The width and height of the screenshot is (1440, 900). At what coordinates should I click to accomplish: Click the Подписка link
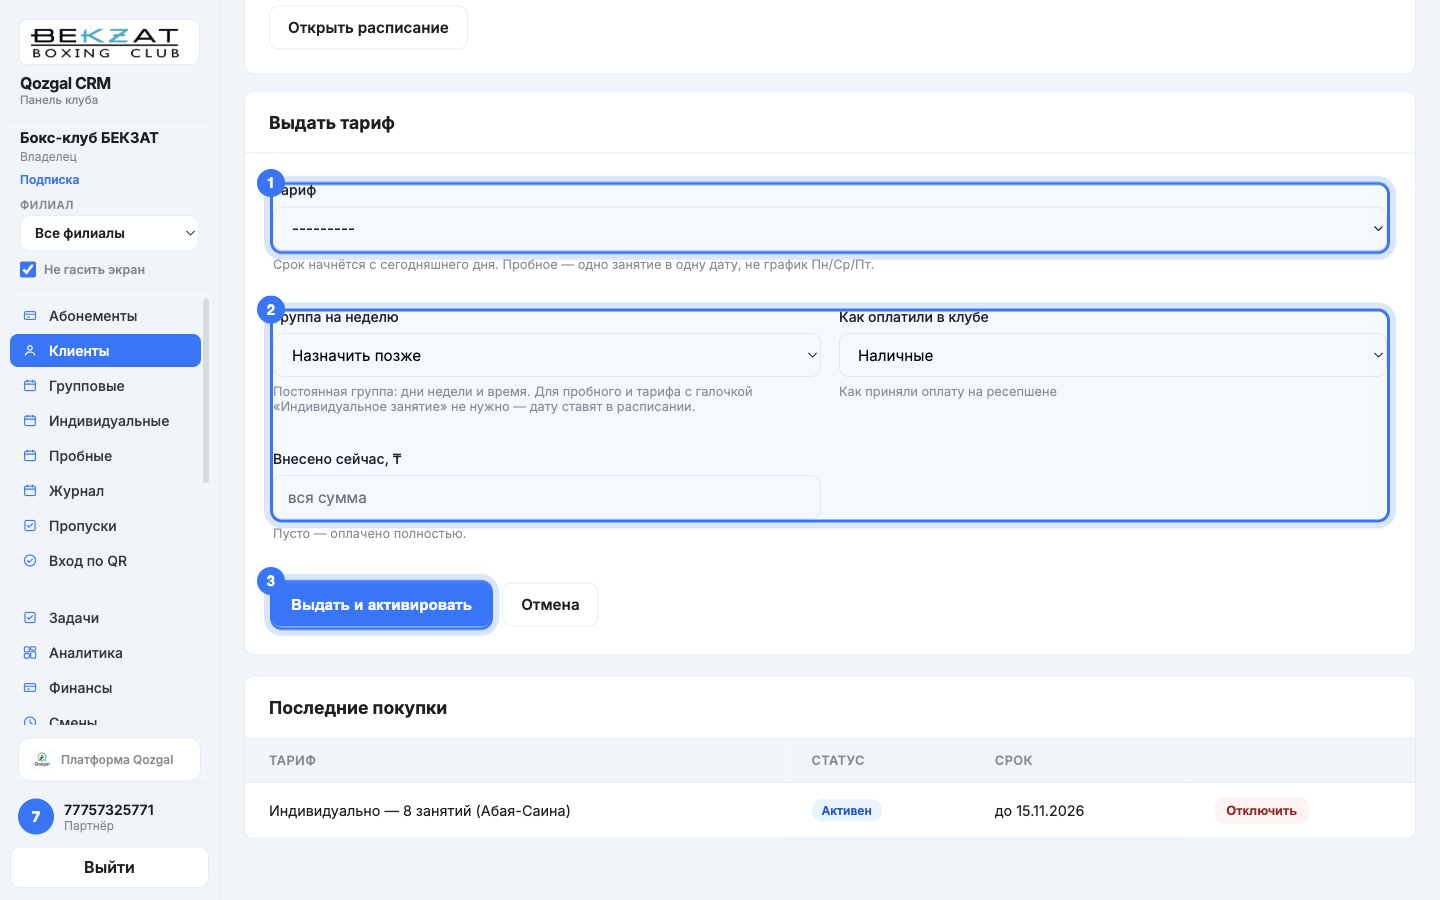(49, 180)
